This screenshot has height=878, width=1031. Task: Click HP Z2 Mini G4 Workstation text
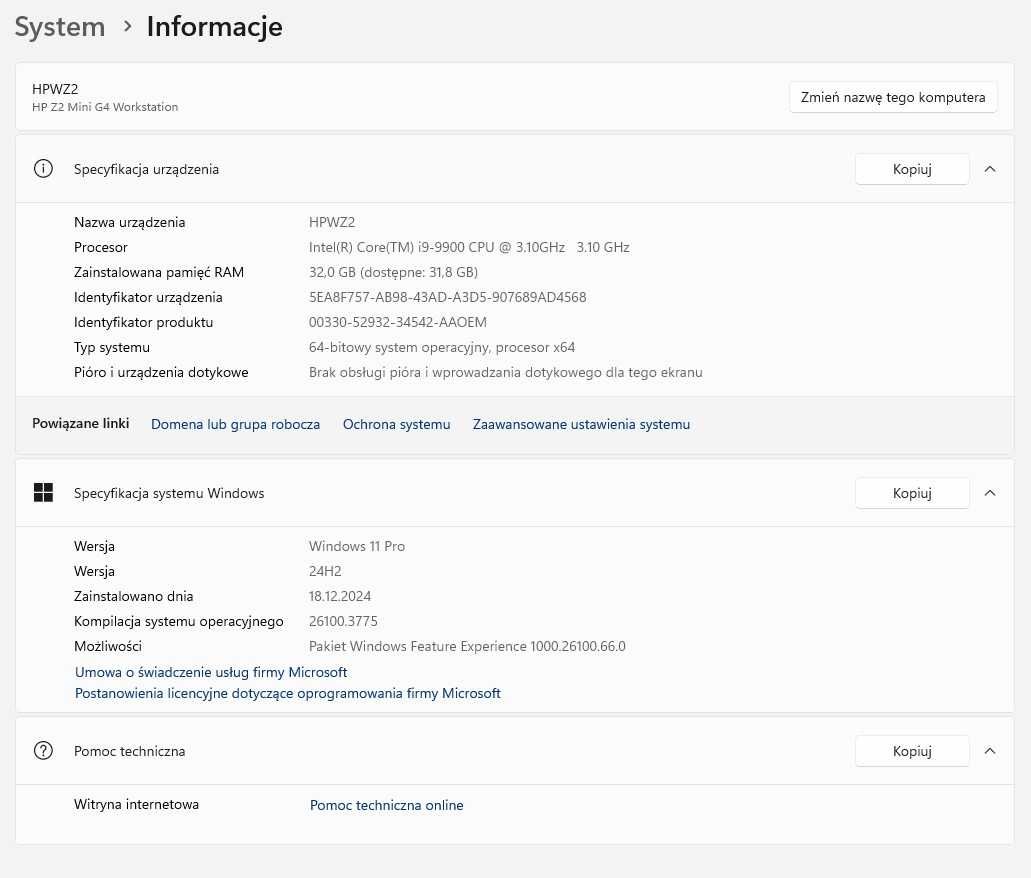pos(105,107)
